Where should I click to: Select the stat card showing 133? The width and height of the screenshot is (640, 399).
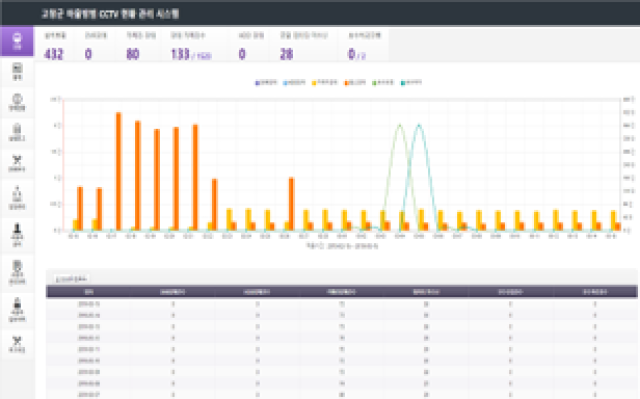point(192,45)
